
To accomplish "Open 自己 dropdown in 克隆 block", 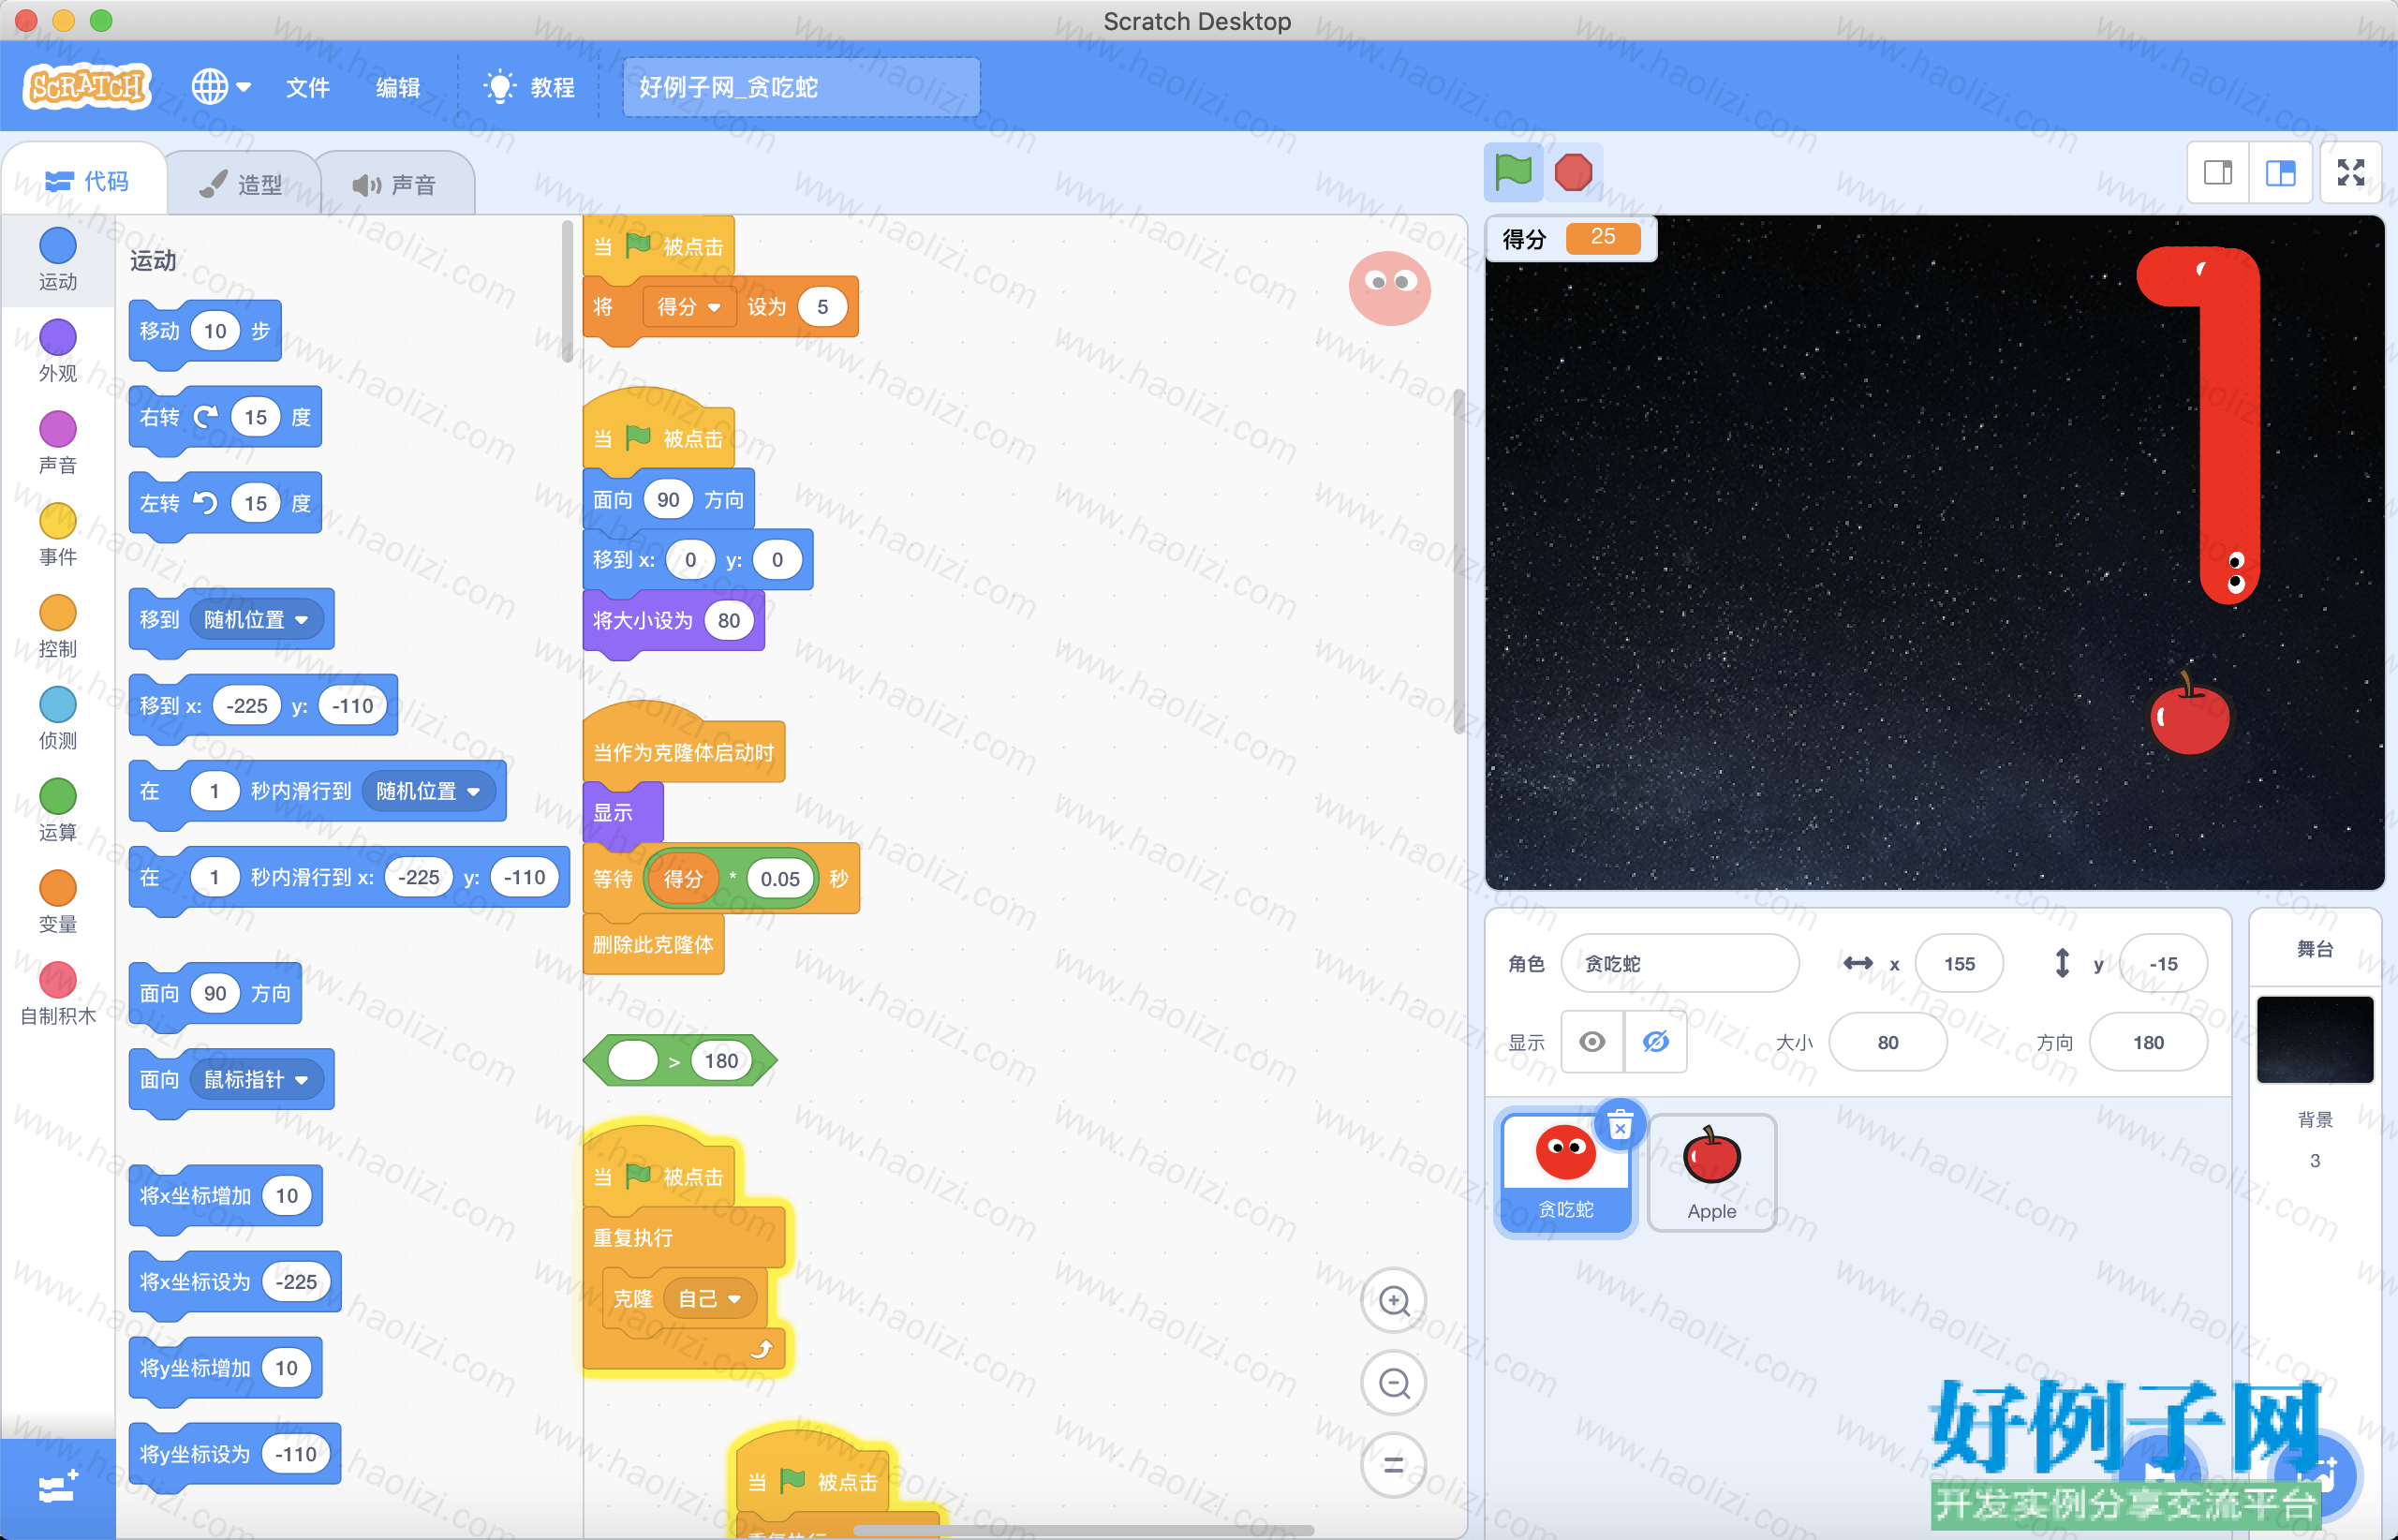I will pyautogui.click(x=709, y=1299).
